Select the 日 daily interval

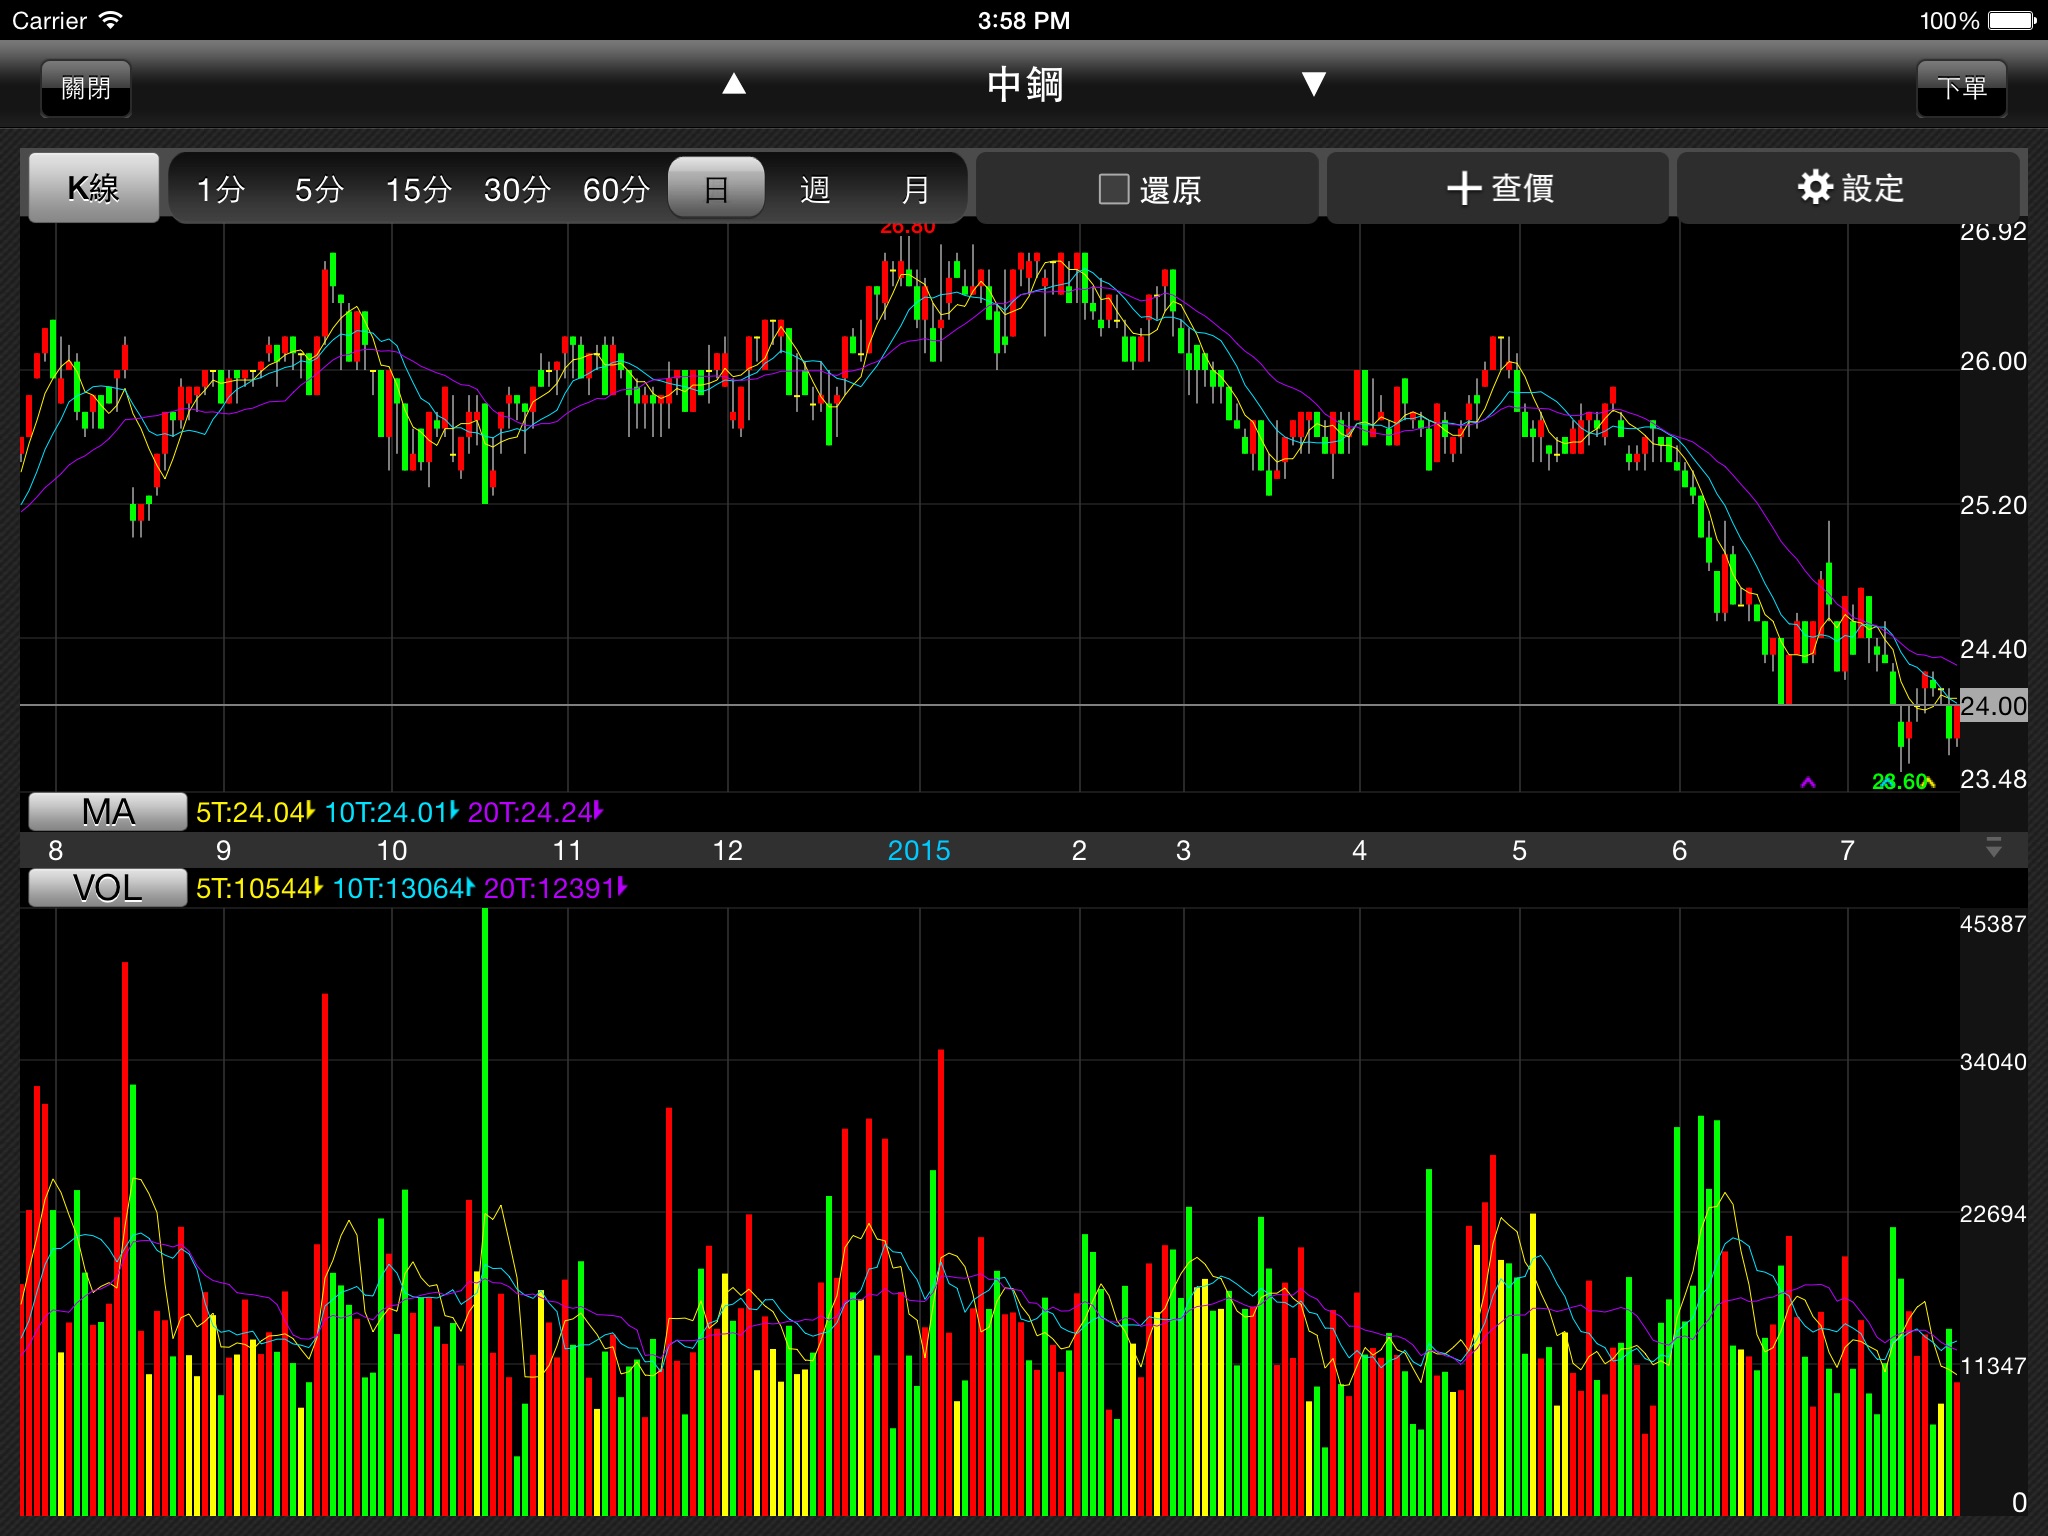[716, 188]
